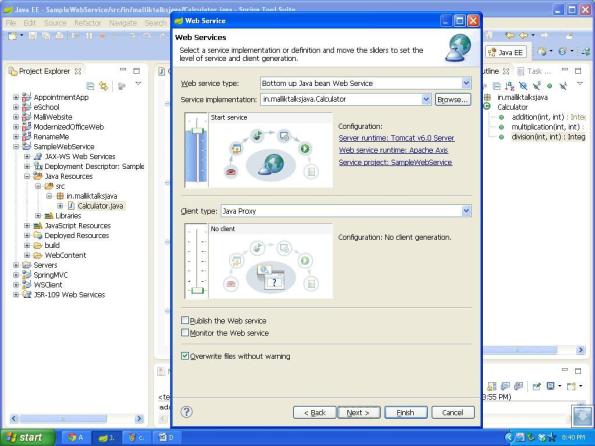Screen dimensions: 595x446
Task: Click the Finish button
Action: [x=406, y=413]
